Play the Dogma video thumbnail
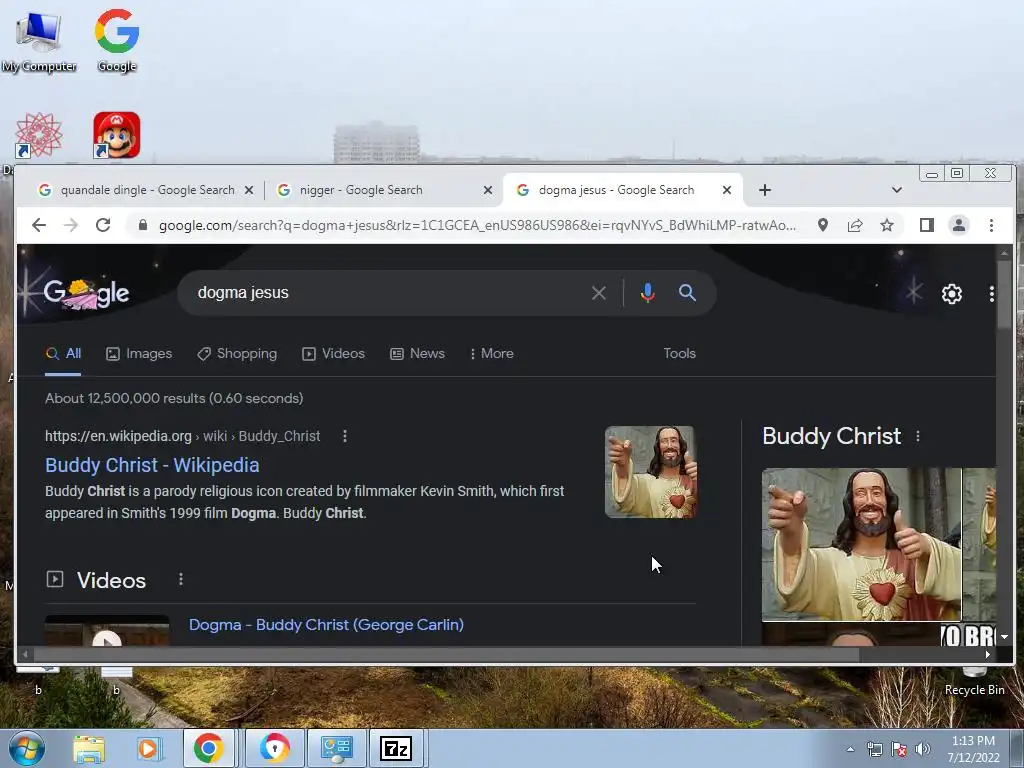Screen dimensions: 1024x768 pyautogui.click(x=107, y=632)
